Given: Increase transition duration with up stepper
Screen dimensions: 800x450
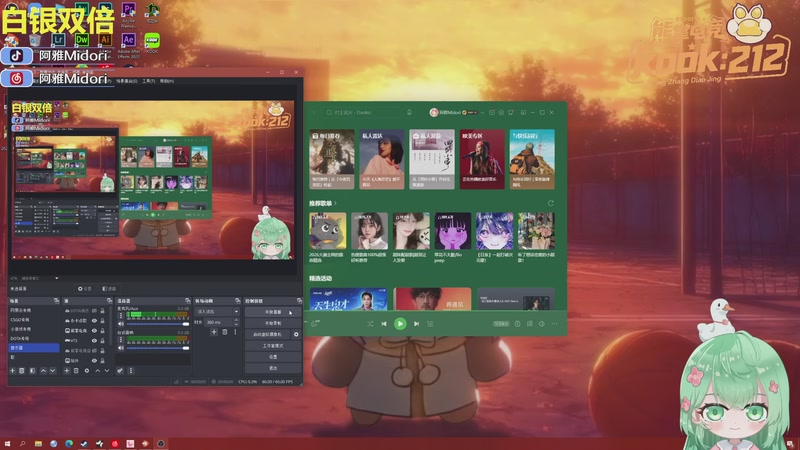Looking at the screenshot, I should [236, 320].
